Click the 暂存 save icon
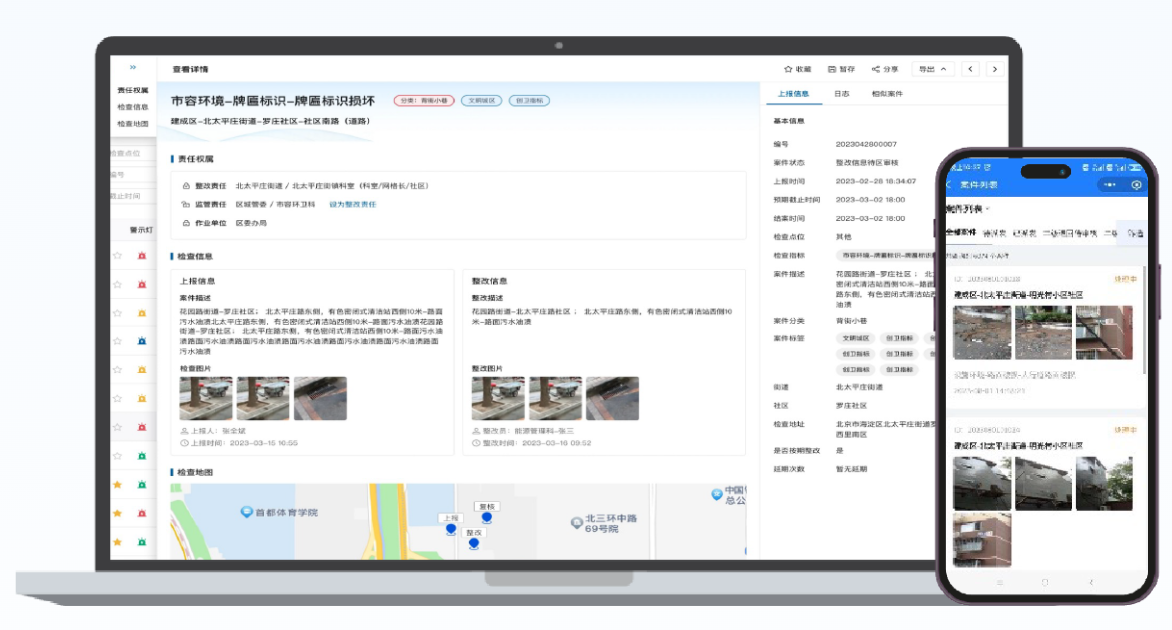 pos(832,69)
